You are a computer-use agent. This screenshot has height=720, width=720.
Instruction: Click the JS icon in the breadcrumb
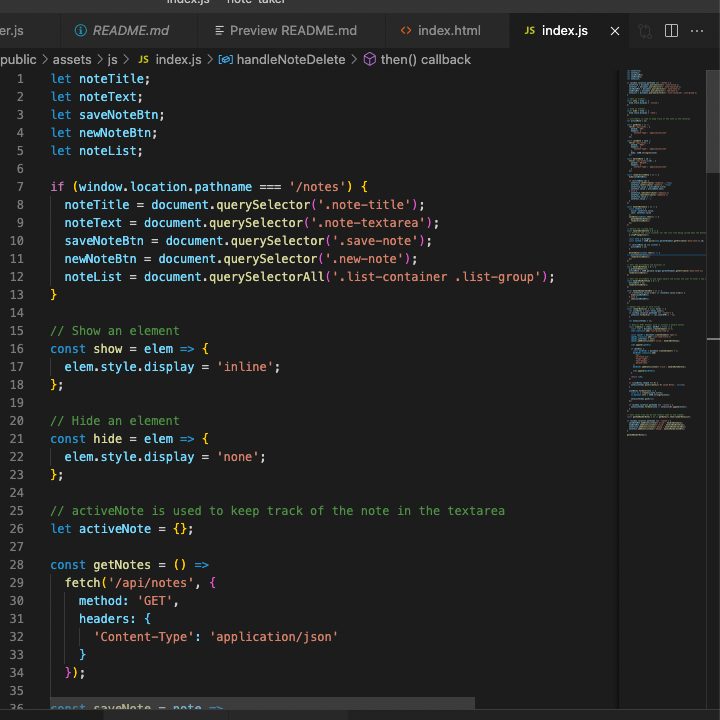(143, 60)
